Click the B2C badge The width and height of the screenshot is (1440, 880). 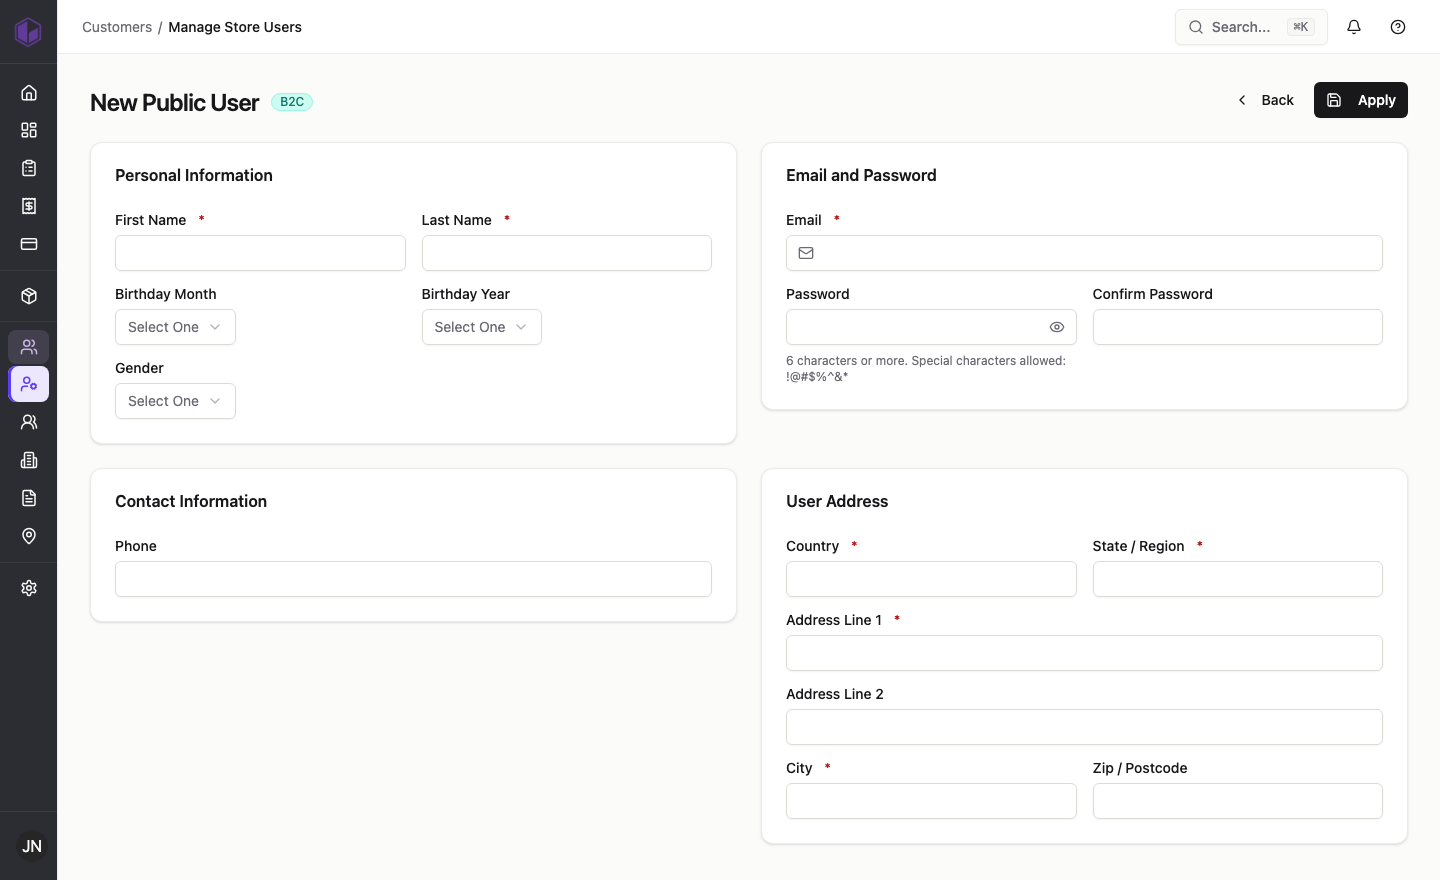292,102
